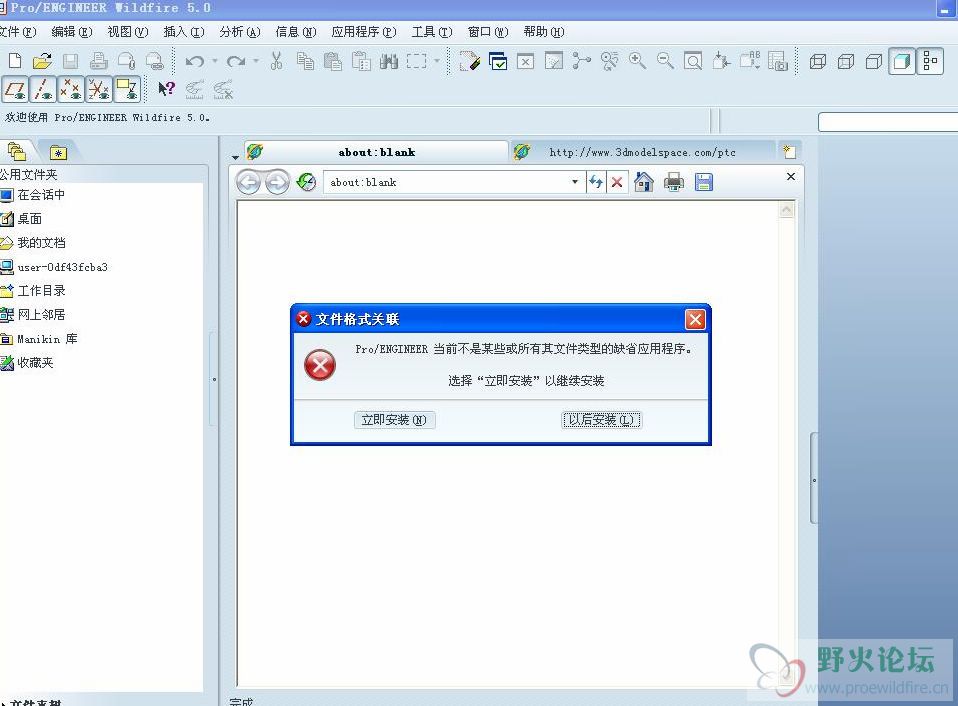958x706 pixels.
Task: Click the copy icon
Action: 305,61
